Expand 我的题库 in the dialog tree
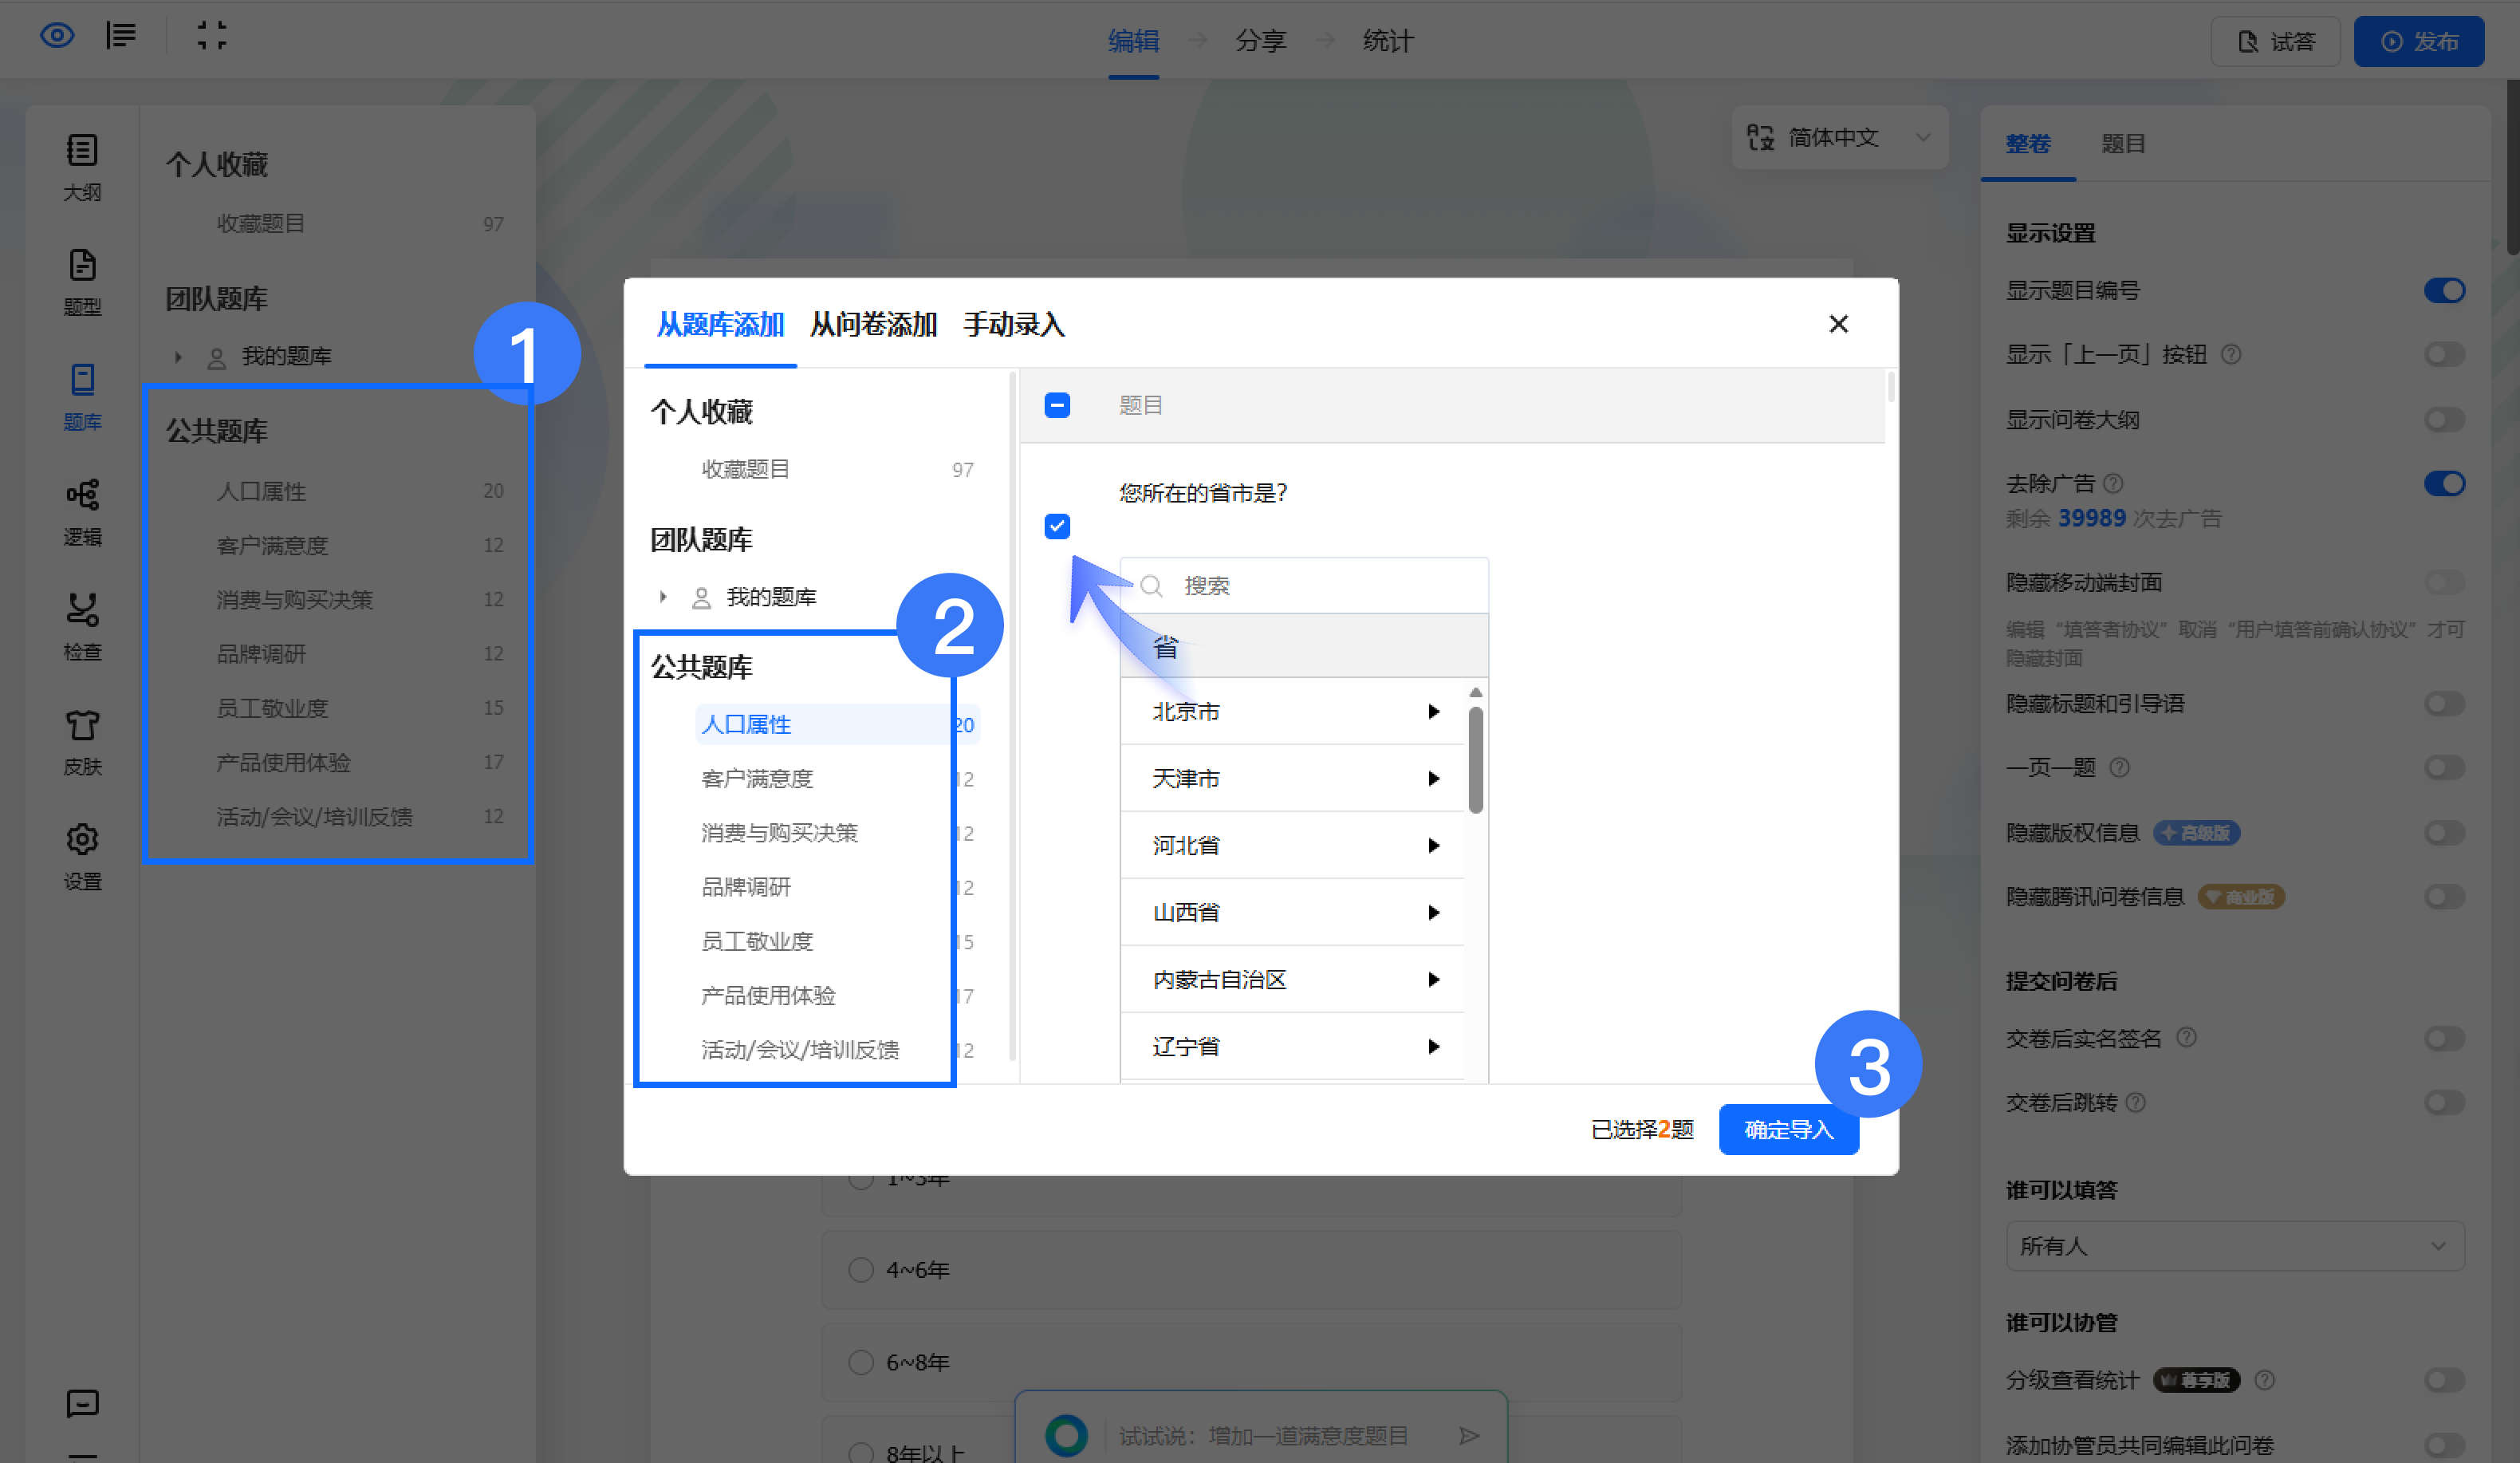 [663, 597]
